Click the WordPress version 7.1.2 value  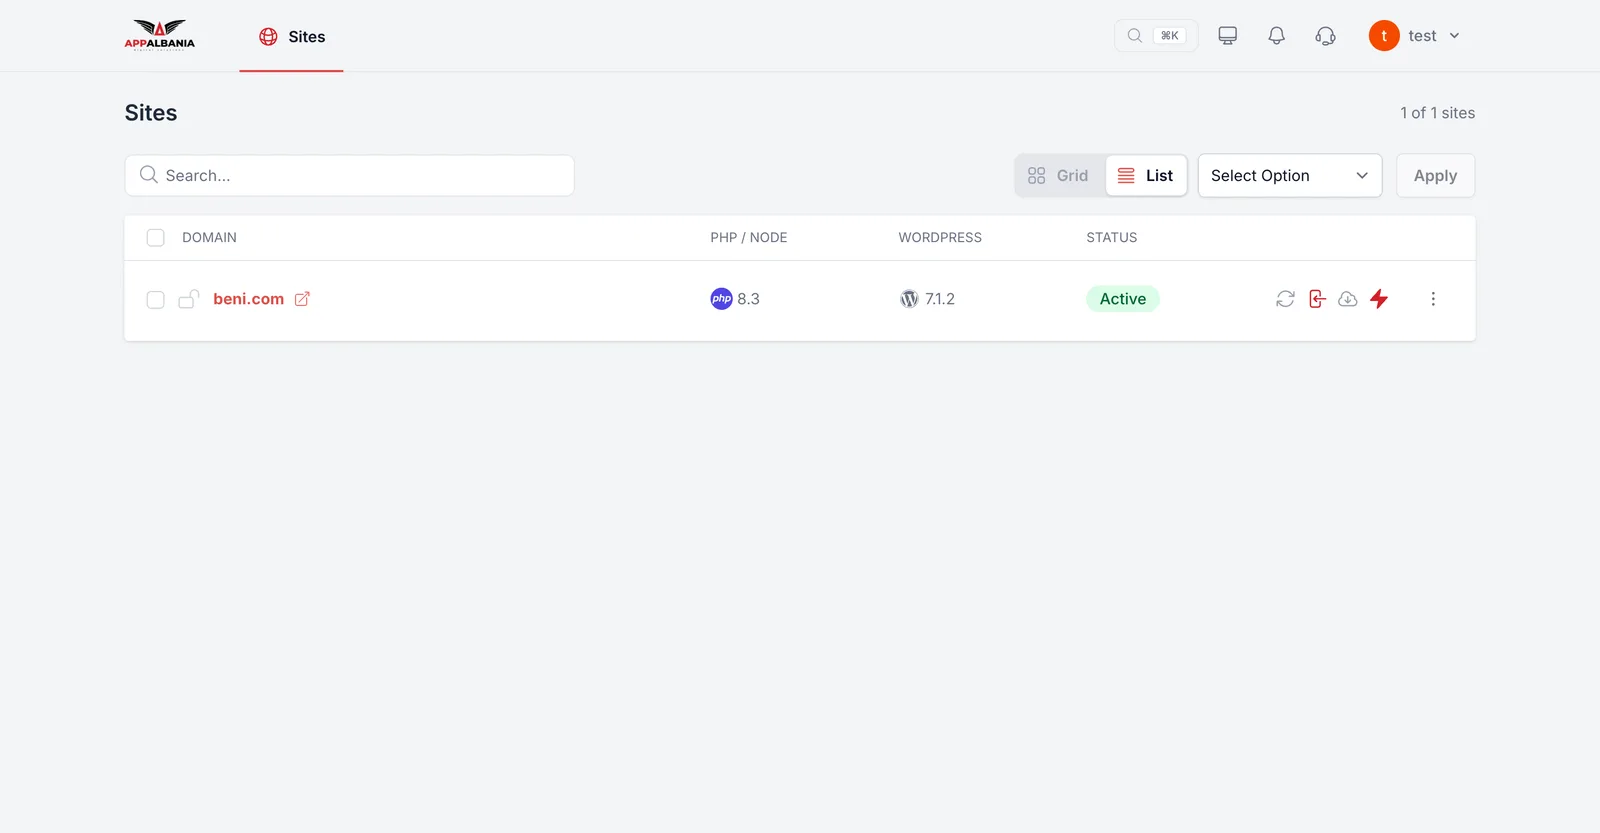click(x=940, y=299)
